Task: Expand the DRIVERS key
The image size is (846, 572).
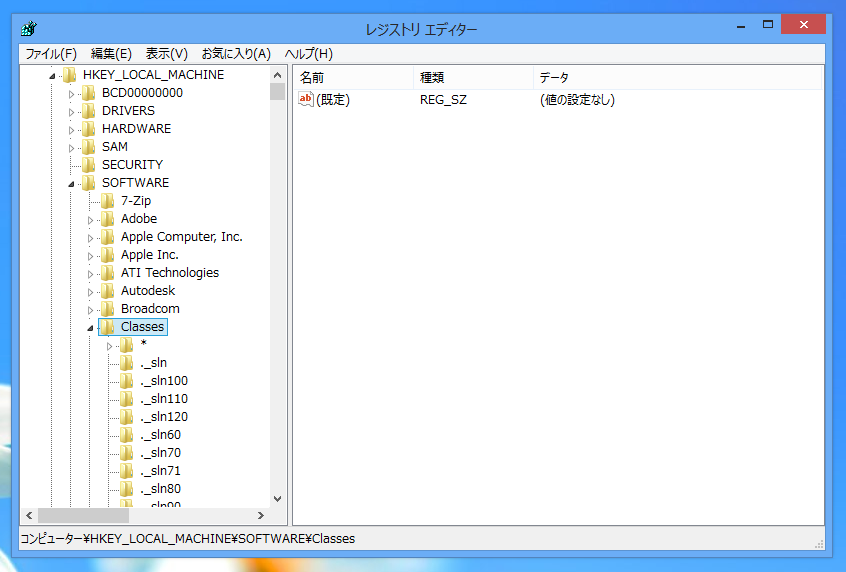Action: pyautogui.click(x=71, y=112)
